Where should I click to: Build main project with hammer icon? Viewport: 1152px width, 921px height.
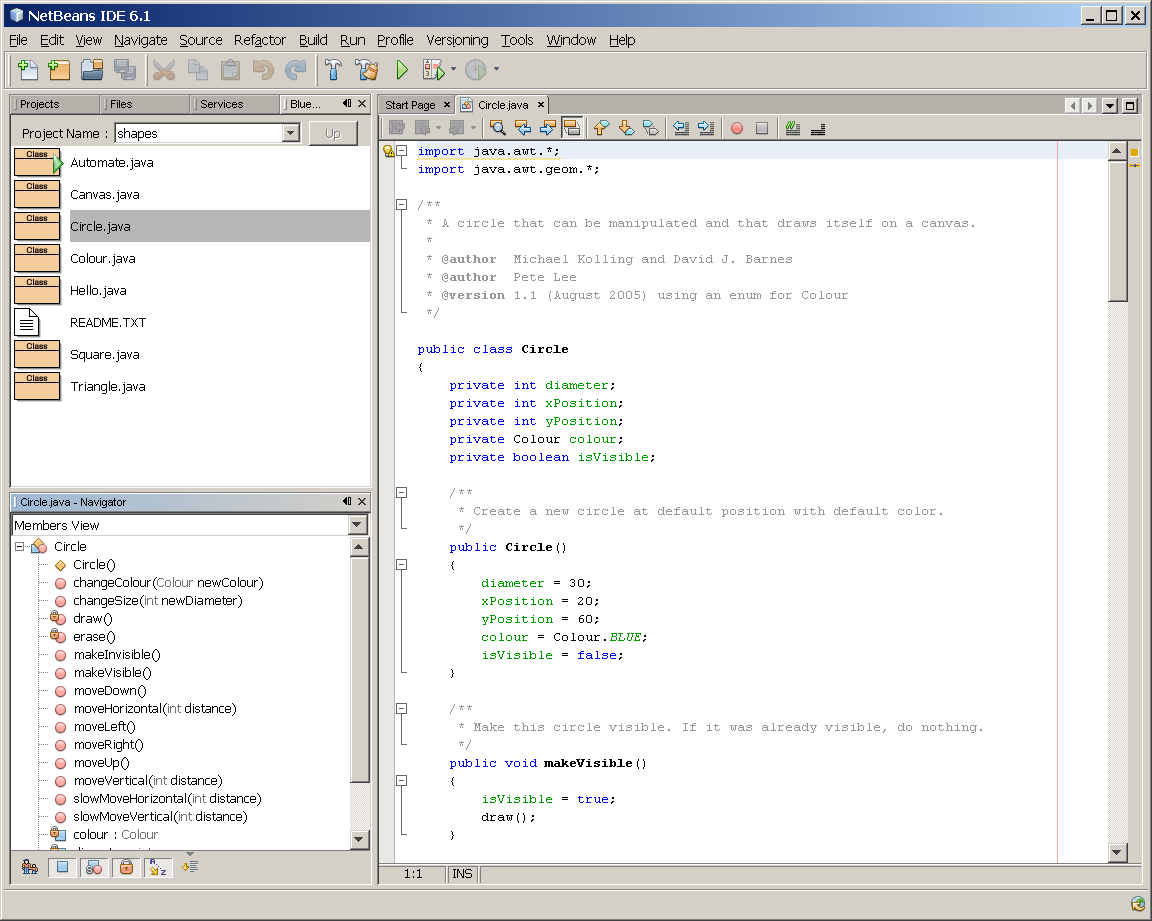333,70
